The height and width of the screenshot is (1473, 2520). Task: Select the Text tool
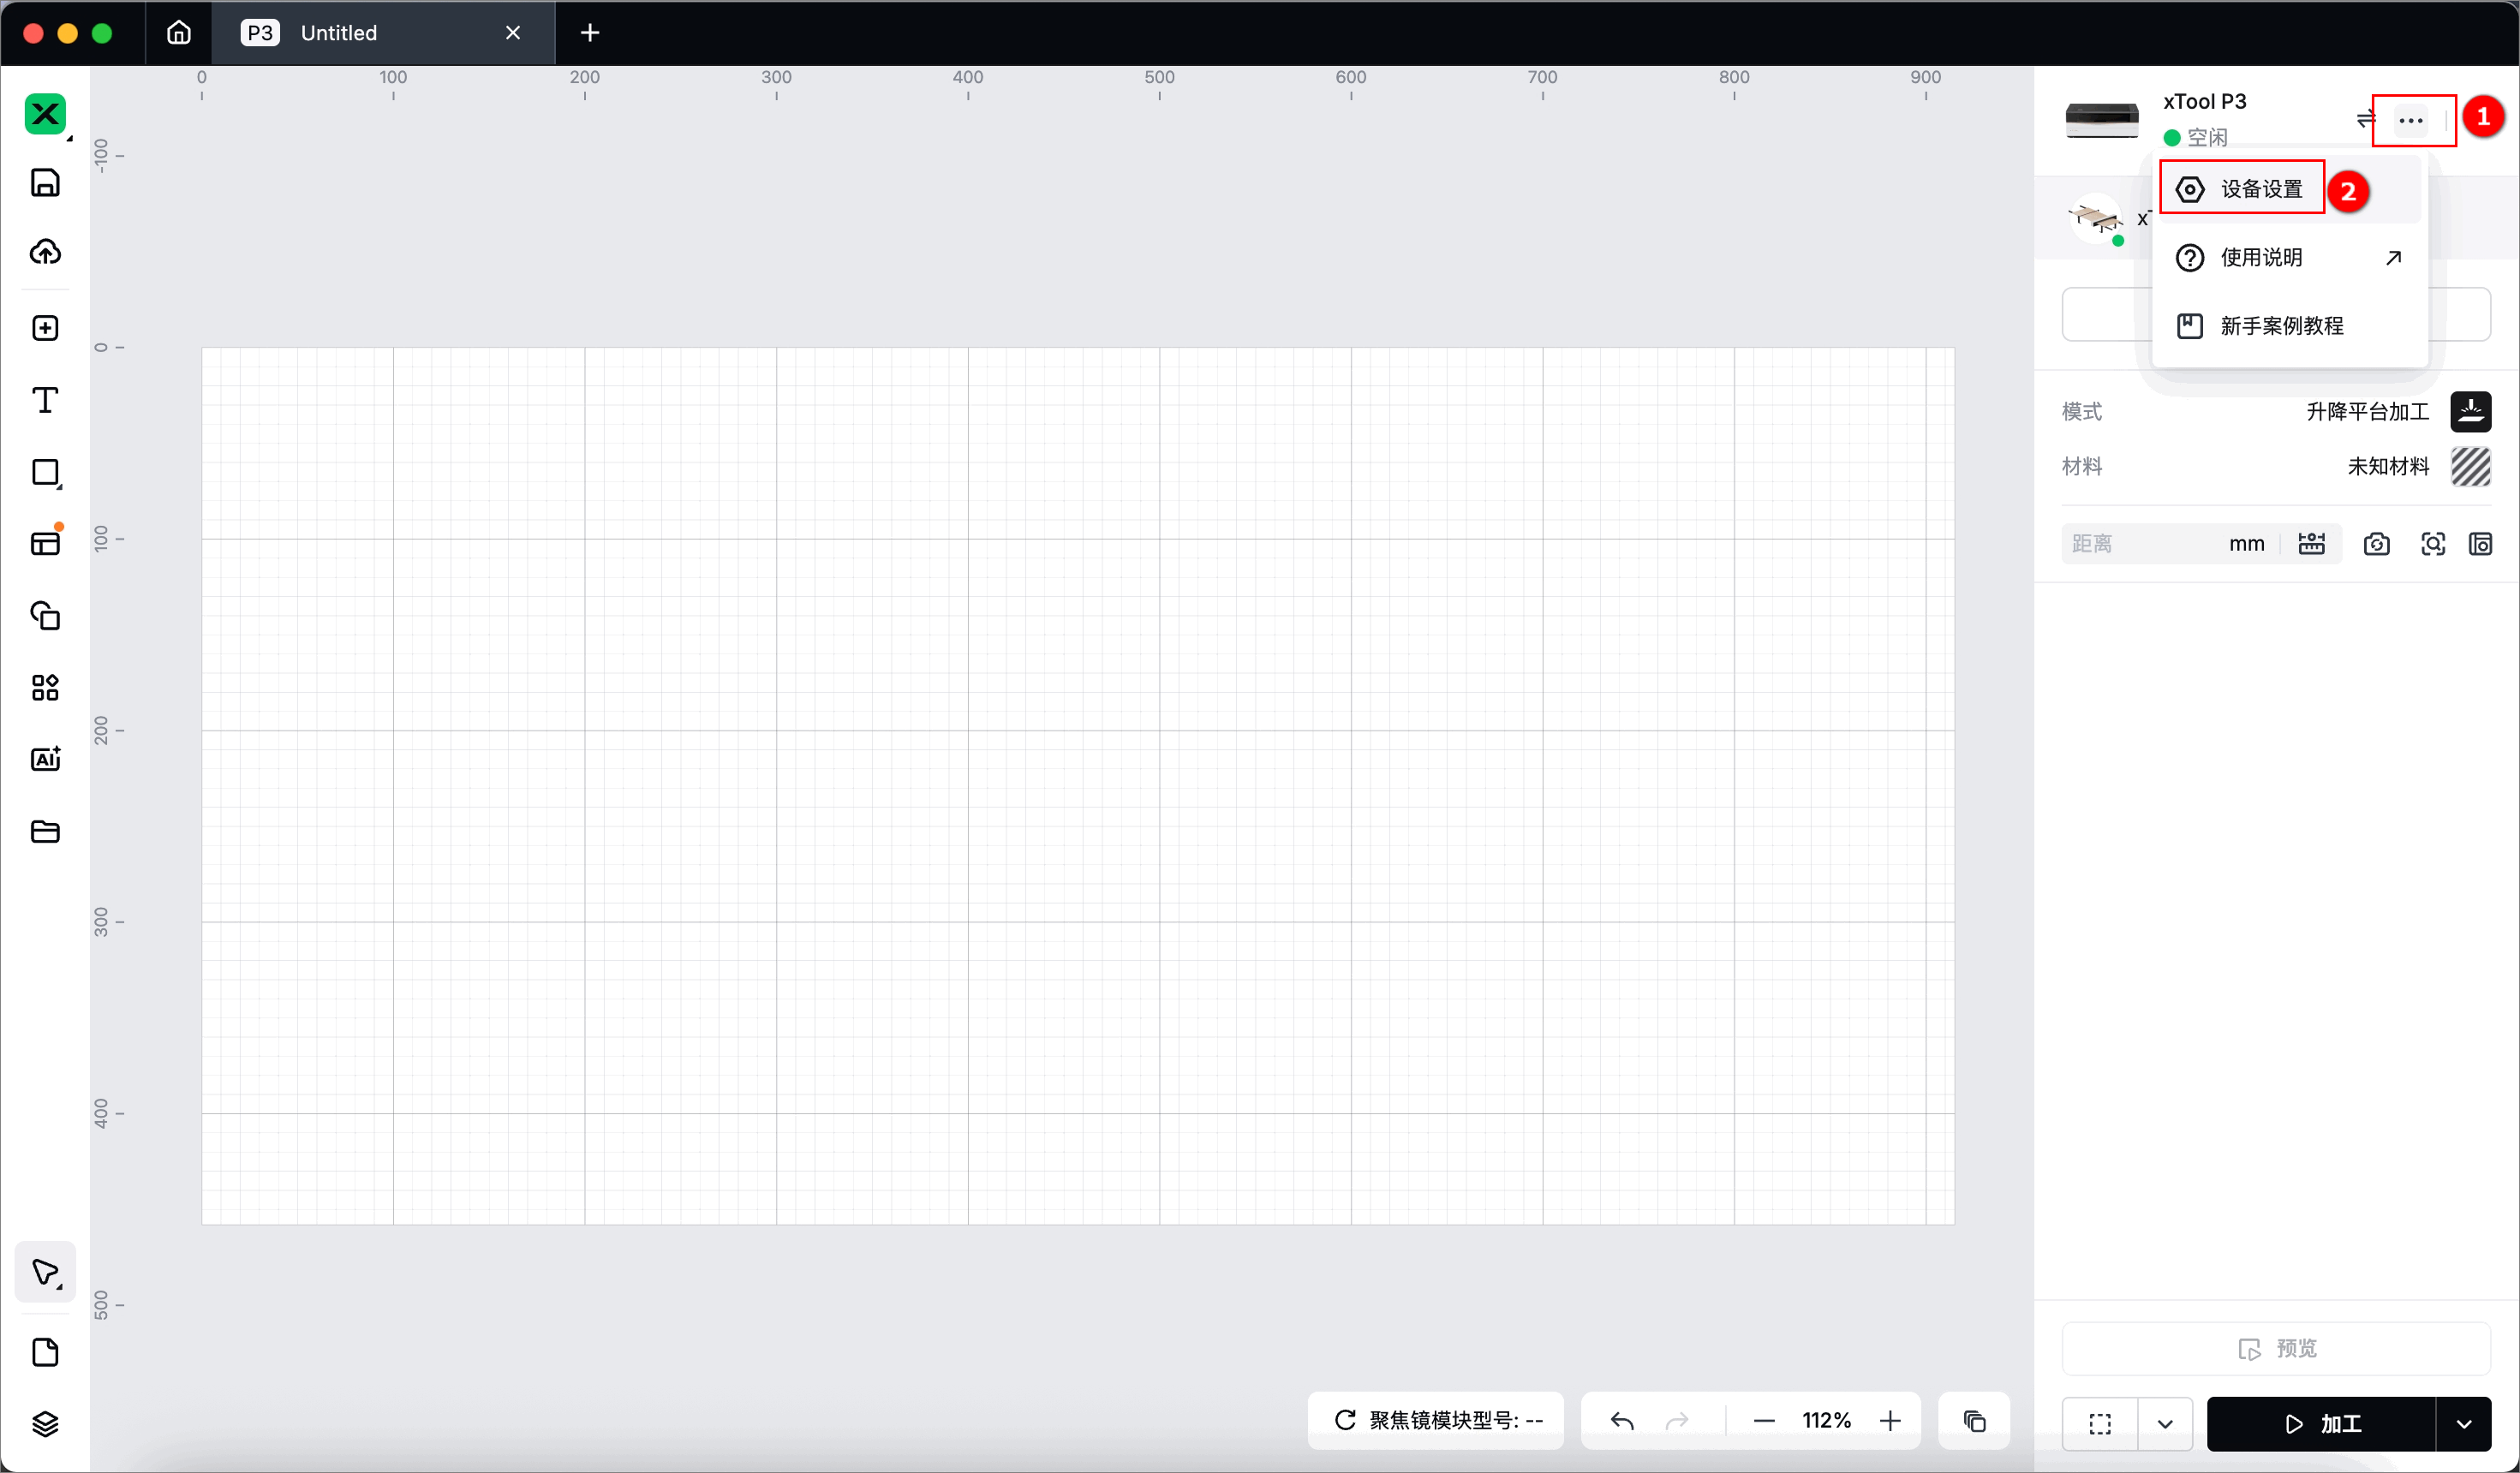pyautogui.click(x=45, y=400)
